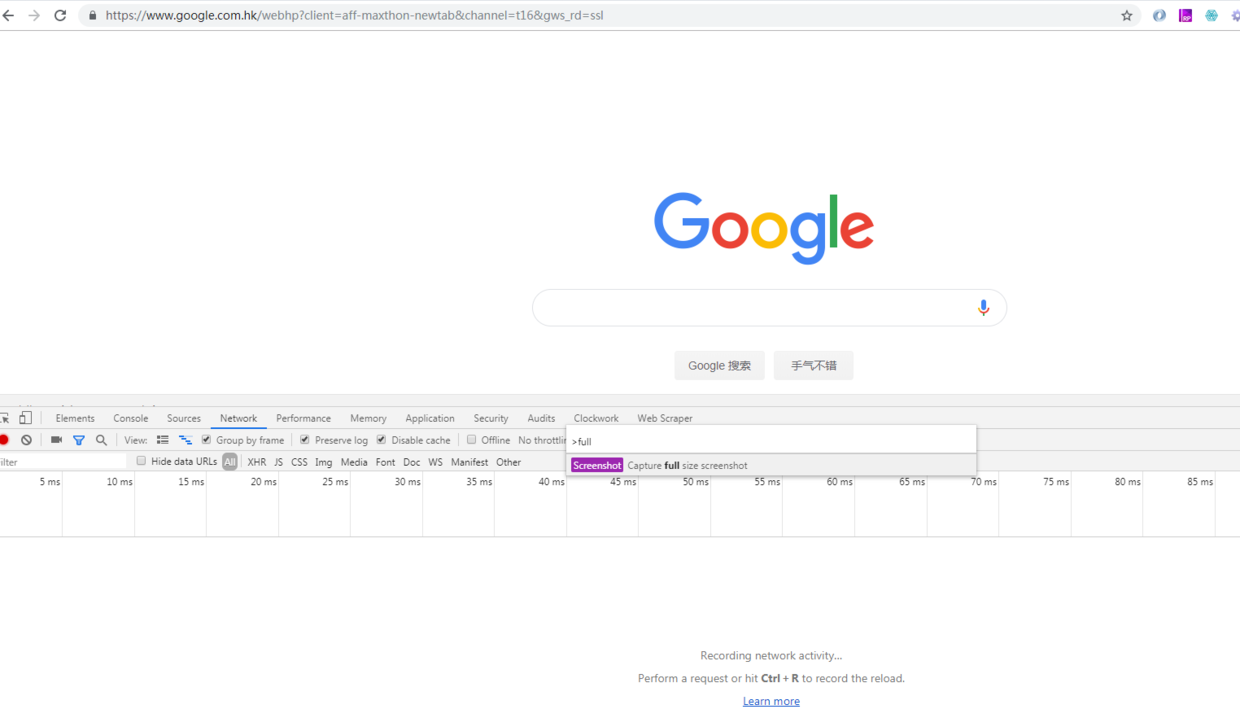Viewport: 1240px width, 718px height.
Task: Use large request rows view
Action: [162, 440]
